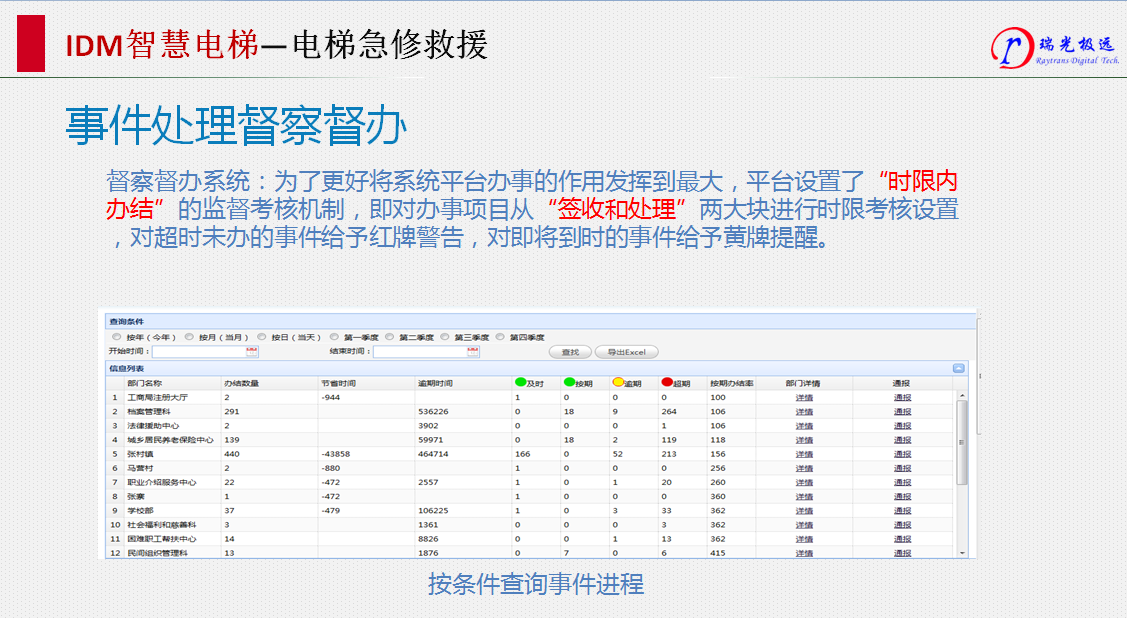Open 详情 link for 张村镇 row
This screenshot has width=1127, height=618.
point(803,454)
